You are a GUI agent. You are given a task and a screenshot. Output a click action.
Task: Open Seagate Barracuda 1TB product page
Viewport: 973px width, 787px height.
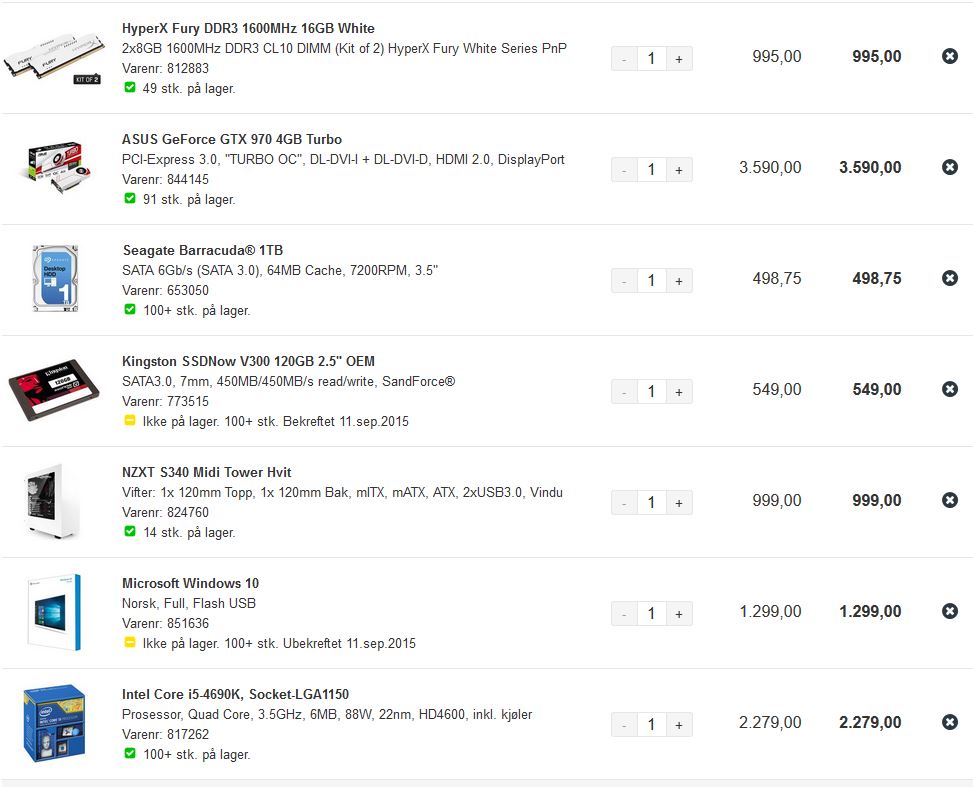tap(203, 251)
